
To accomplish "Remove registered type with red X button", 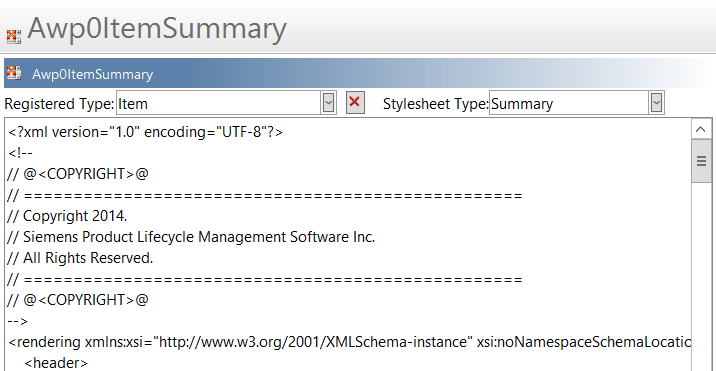I will click(355, 102).
